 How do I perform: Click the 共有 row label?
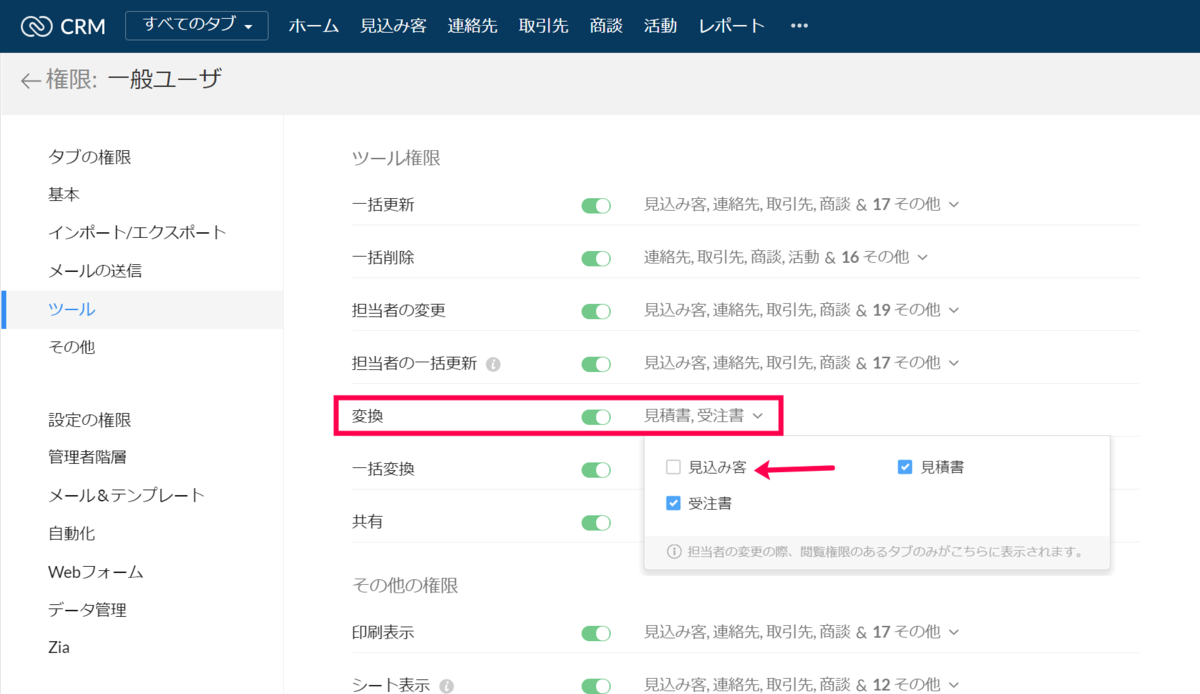click(x=368, y=522)
